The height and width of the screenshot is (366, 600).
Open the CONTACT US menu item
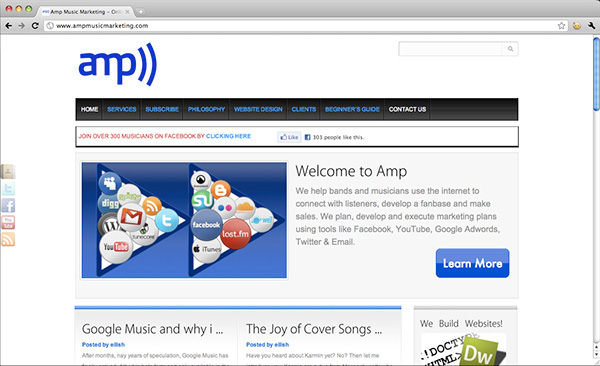click(407, 109)
